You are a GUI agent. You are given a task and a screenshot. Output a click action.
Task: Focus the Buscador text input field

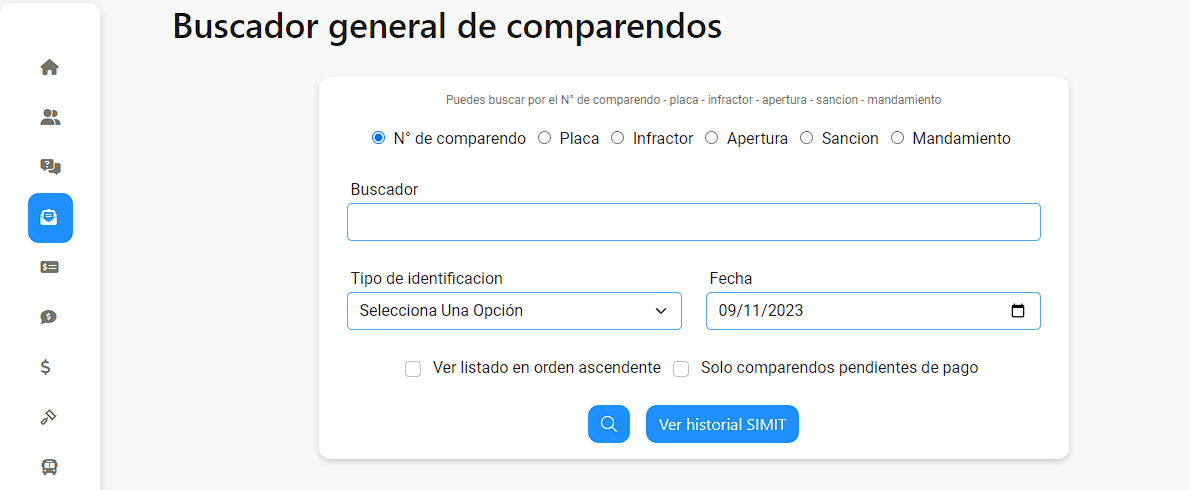(x=694, y=222)
